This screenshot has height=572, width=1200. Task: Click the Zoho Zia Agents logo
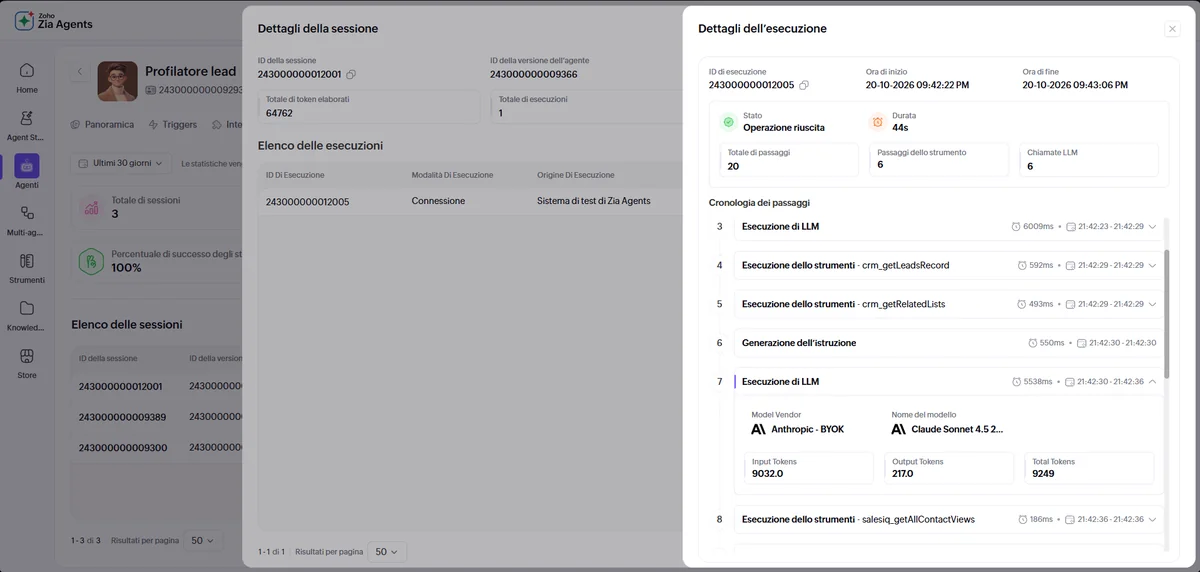[x=54, y=21]
